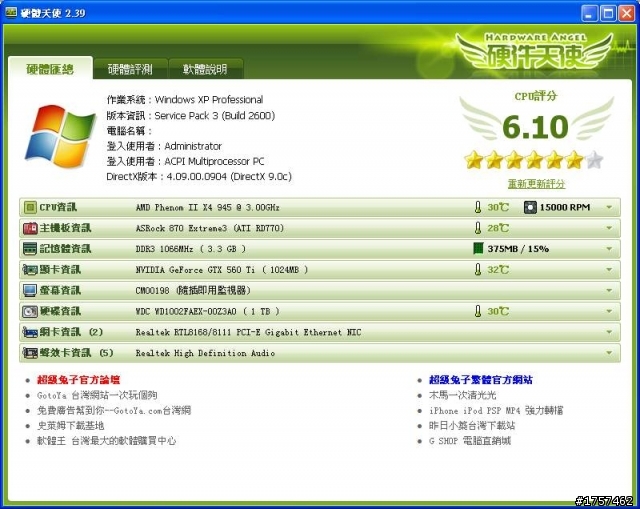Open the G SHOP 電腦直銷城 link
This screenshot has height=509, width=640.
point(470,441)
